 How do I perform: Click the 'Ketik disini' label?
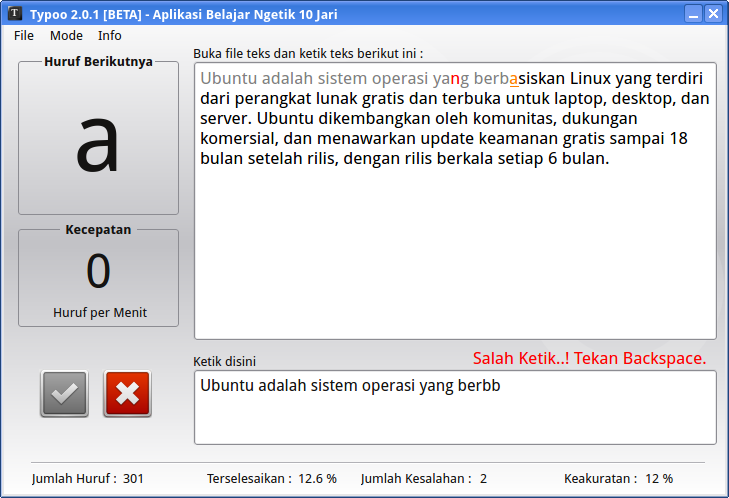click(x=225, y=361)
